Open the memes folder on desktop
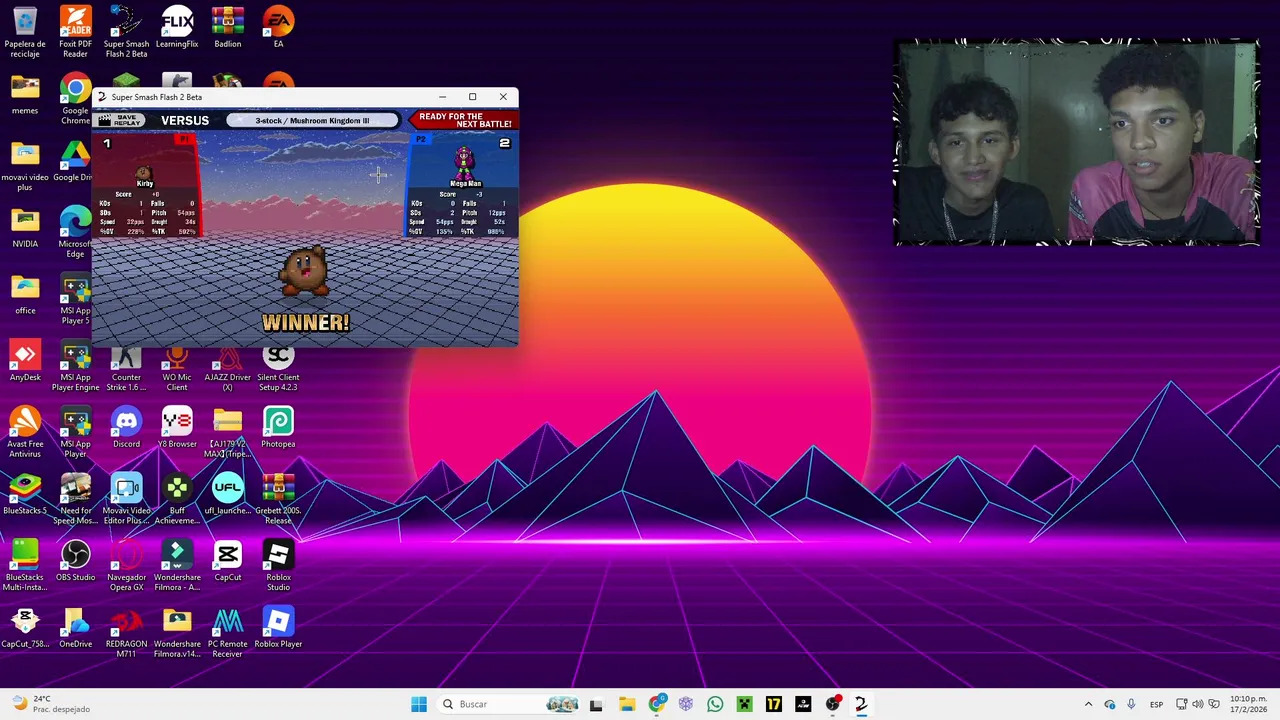This screenshot has height=720, width=1280. 25,94
